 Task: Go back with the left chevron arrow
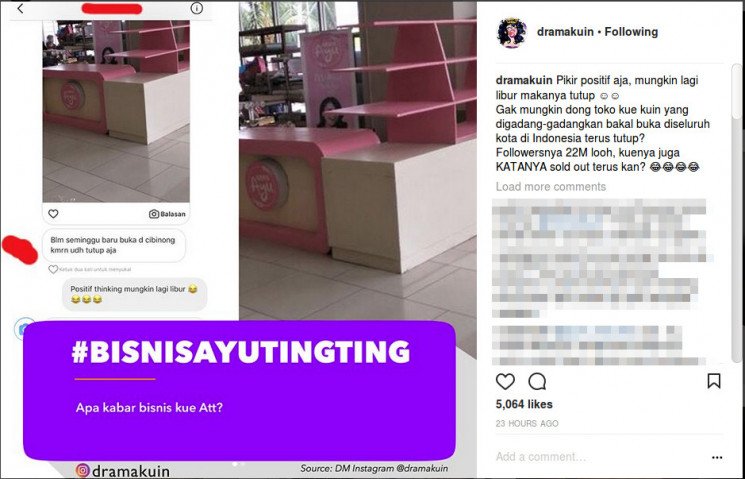click(20, 9)
